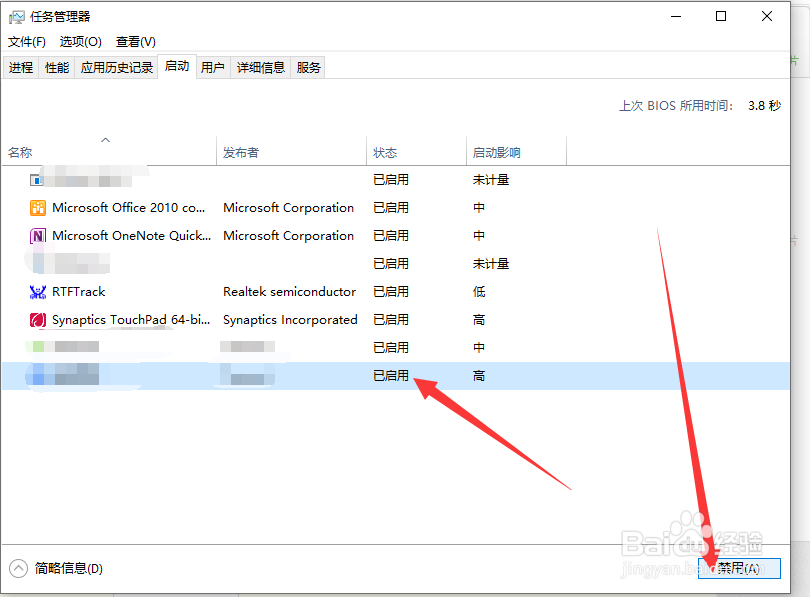The width and height of the screenshot is (810, 597).
Task: Click the 名称 column sort arrow
Action: tap(105, 140)
